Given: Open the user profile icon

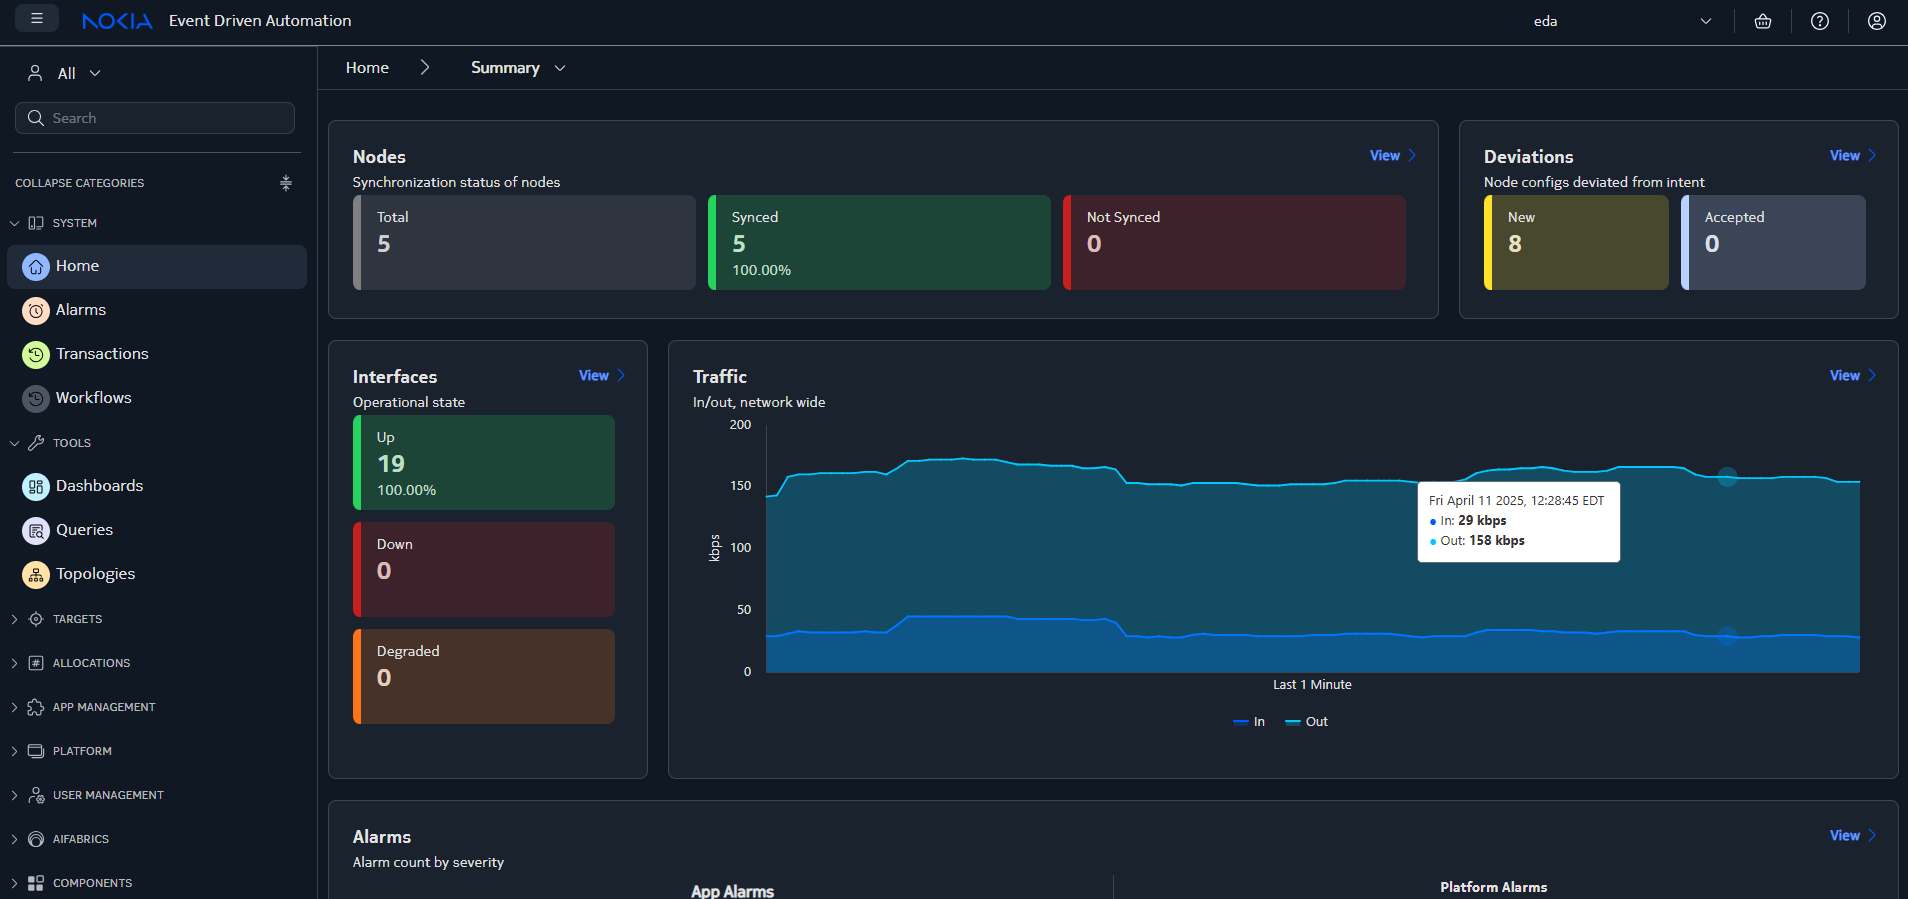Looking at the screenshot, I should pos(1877,21).
